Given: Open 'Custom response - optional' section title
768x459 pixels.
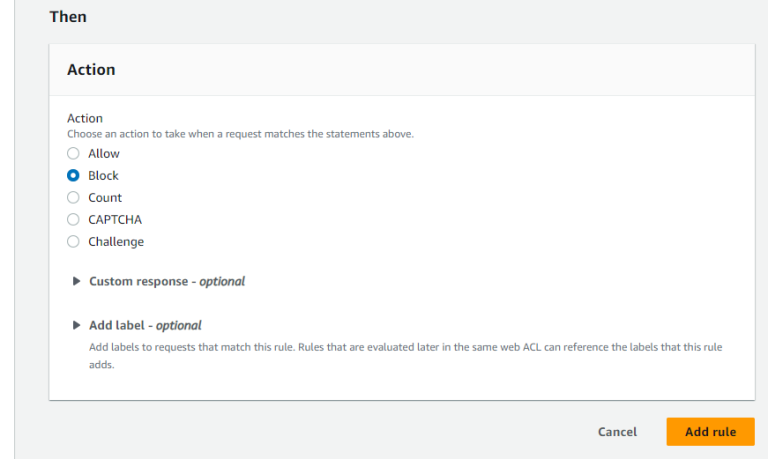Looking at the screenshot, I should tap(167, 282).
